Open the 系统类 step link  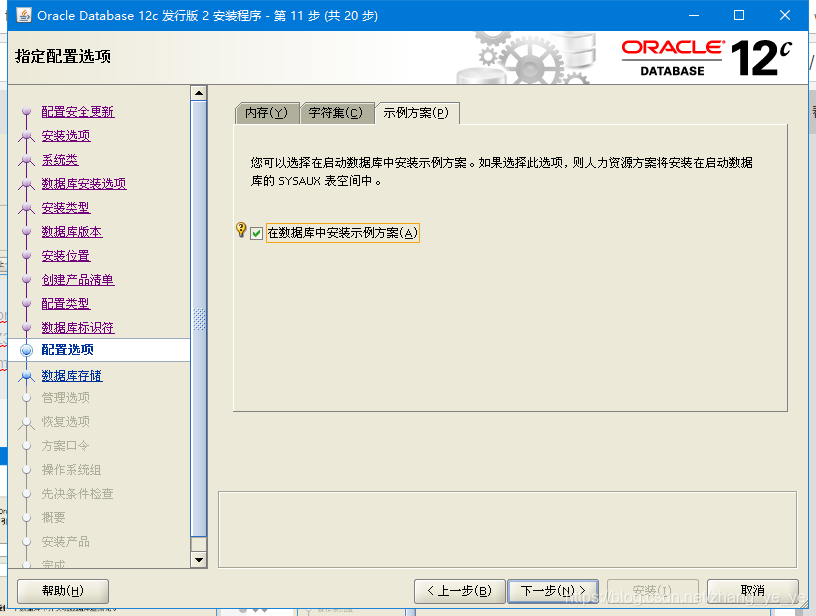click(60, 160)
